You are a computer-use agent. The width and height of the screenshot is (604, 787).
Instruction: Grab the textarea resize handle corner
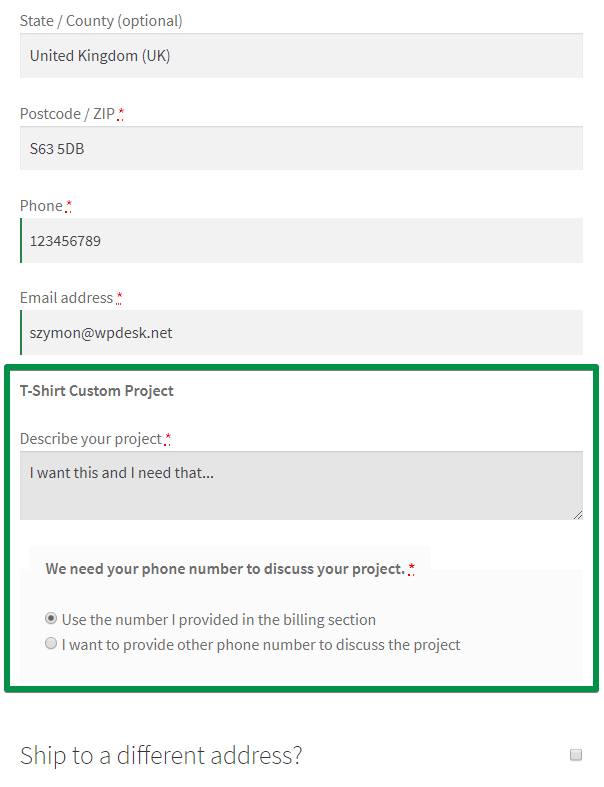coord(577,514)
